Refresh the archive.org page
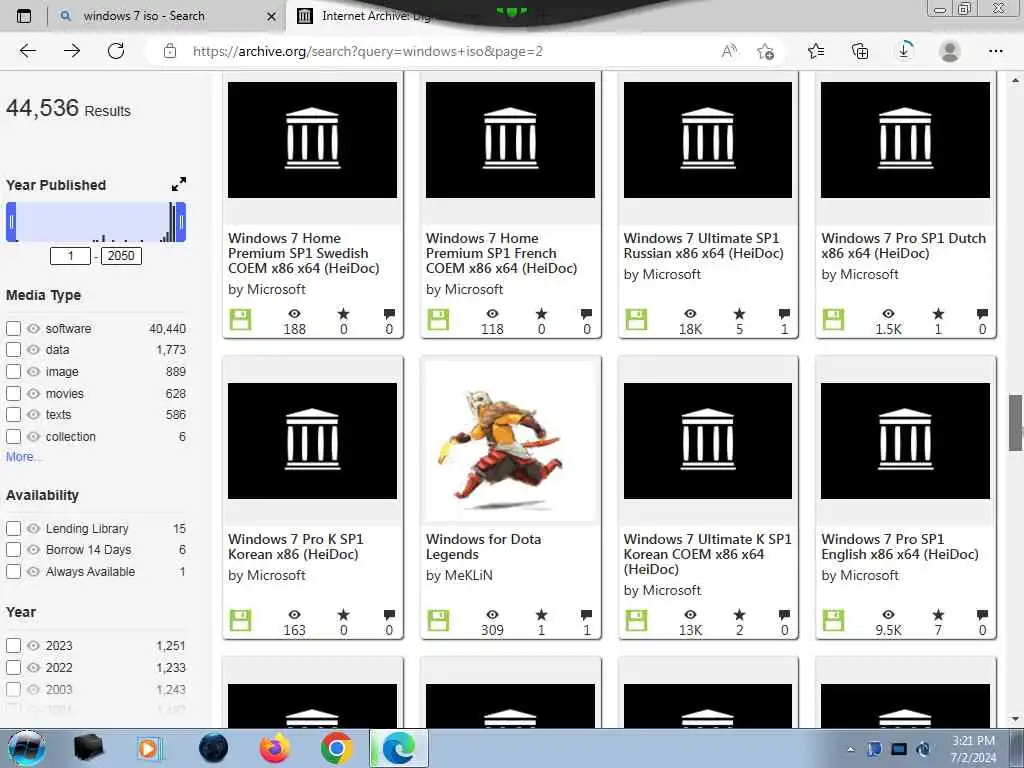The image size is (1024, 768). click(116, 51)
